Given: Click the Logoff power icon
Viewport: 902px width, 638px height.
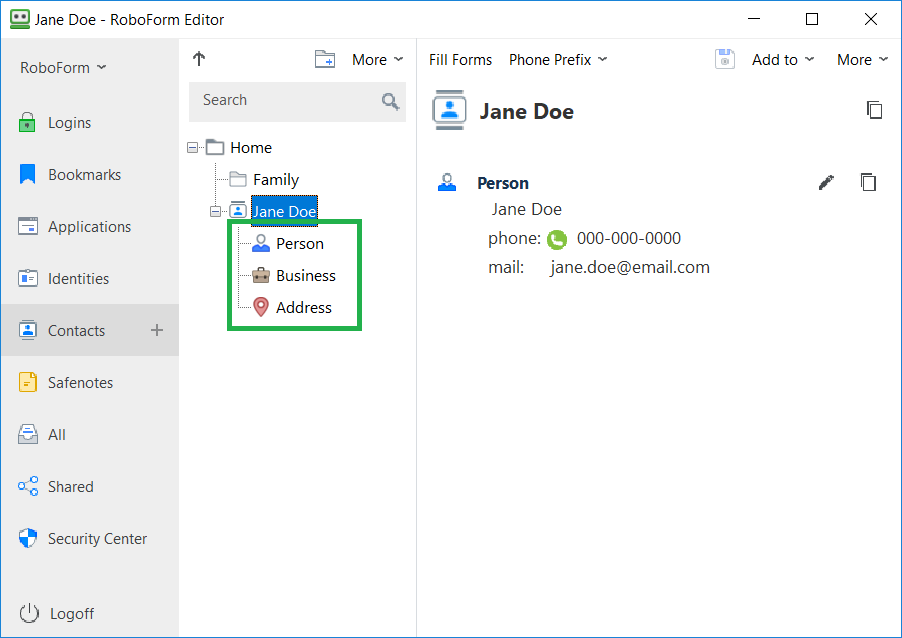Looking at the screenshot, I should 29,613.
